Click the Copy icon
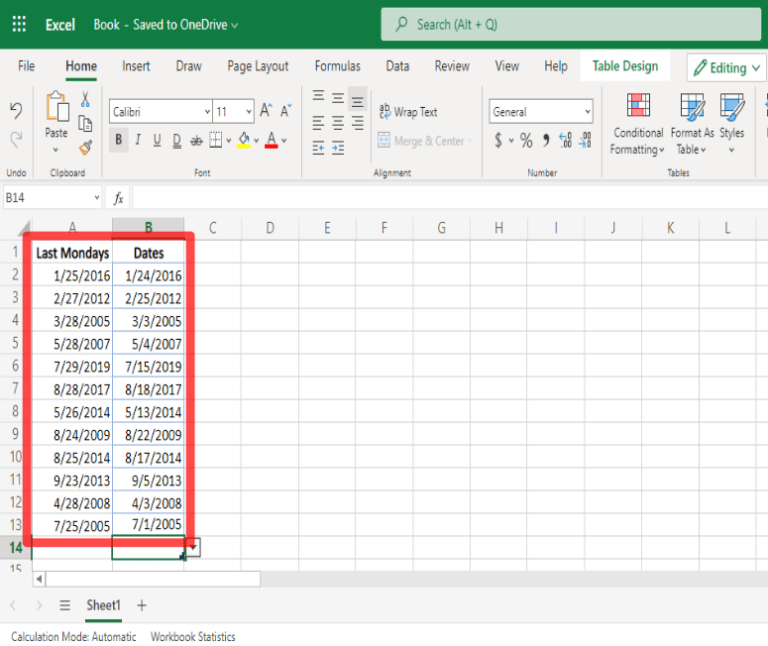Viewport: 768px width, 646px height. click(x=85, y=124)
